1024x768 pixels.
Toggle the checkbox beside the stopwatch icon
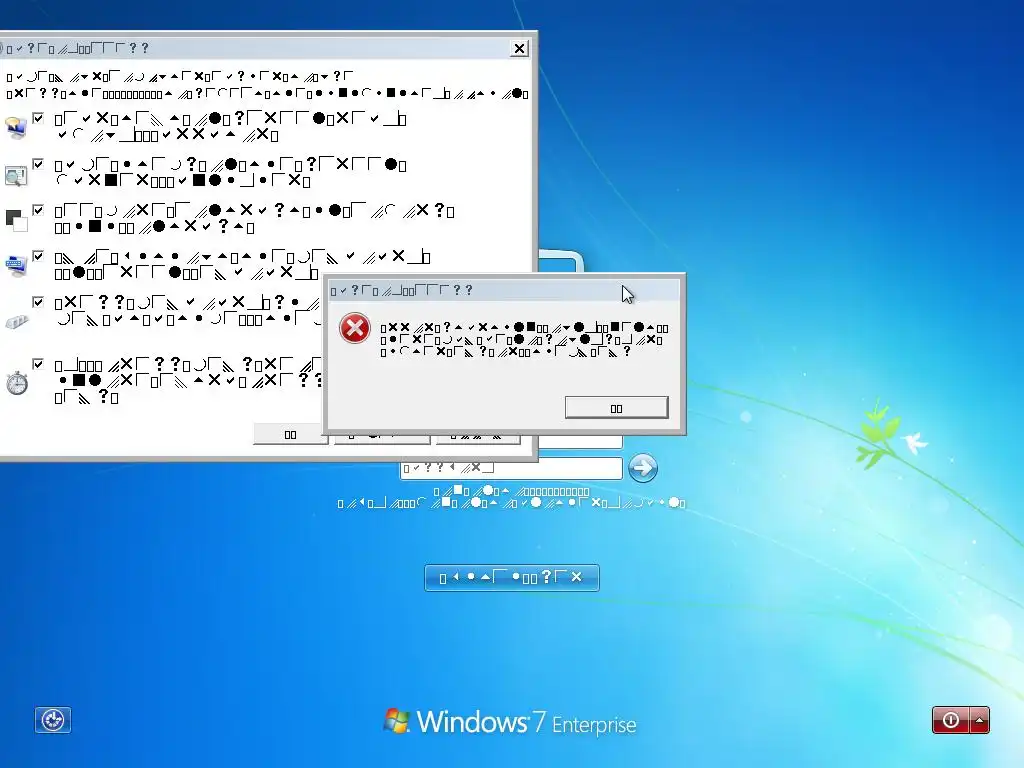[x=39, y=364]
